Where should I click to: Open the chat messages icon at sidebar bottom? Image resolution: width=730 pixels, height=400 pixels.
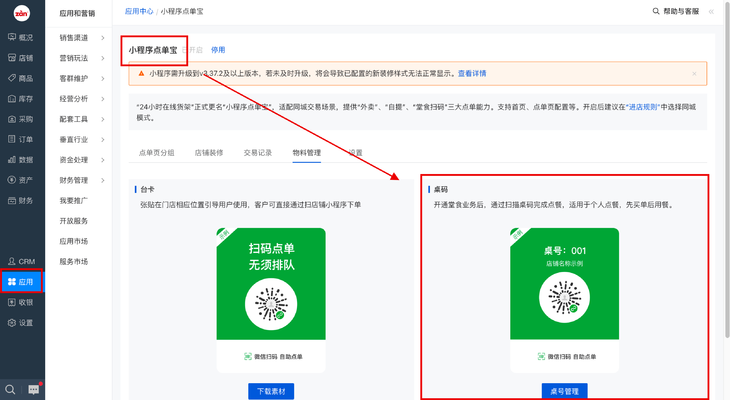[34, 389]
